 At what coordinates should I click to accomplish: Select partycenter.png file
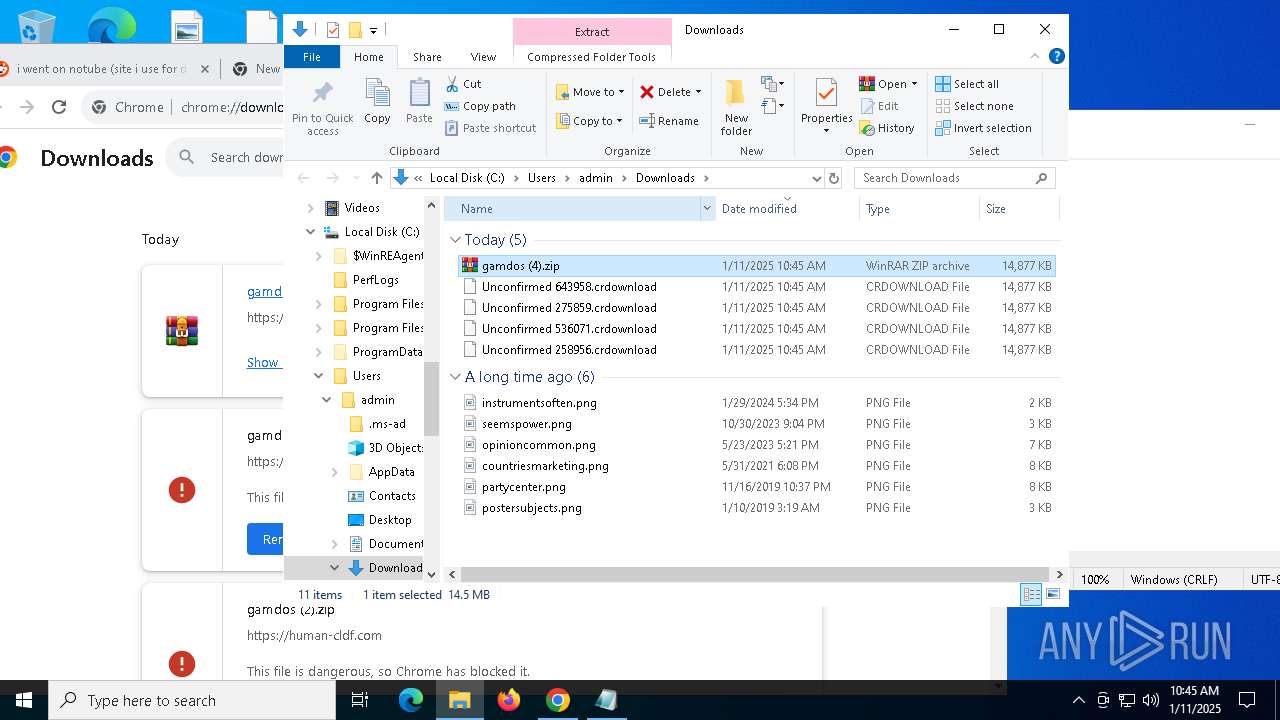pos(757,487)
